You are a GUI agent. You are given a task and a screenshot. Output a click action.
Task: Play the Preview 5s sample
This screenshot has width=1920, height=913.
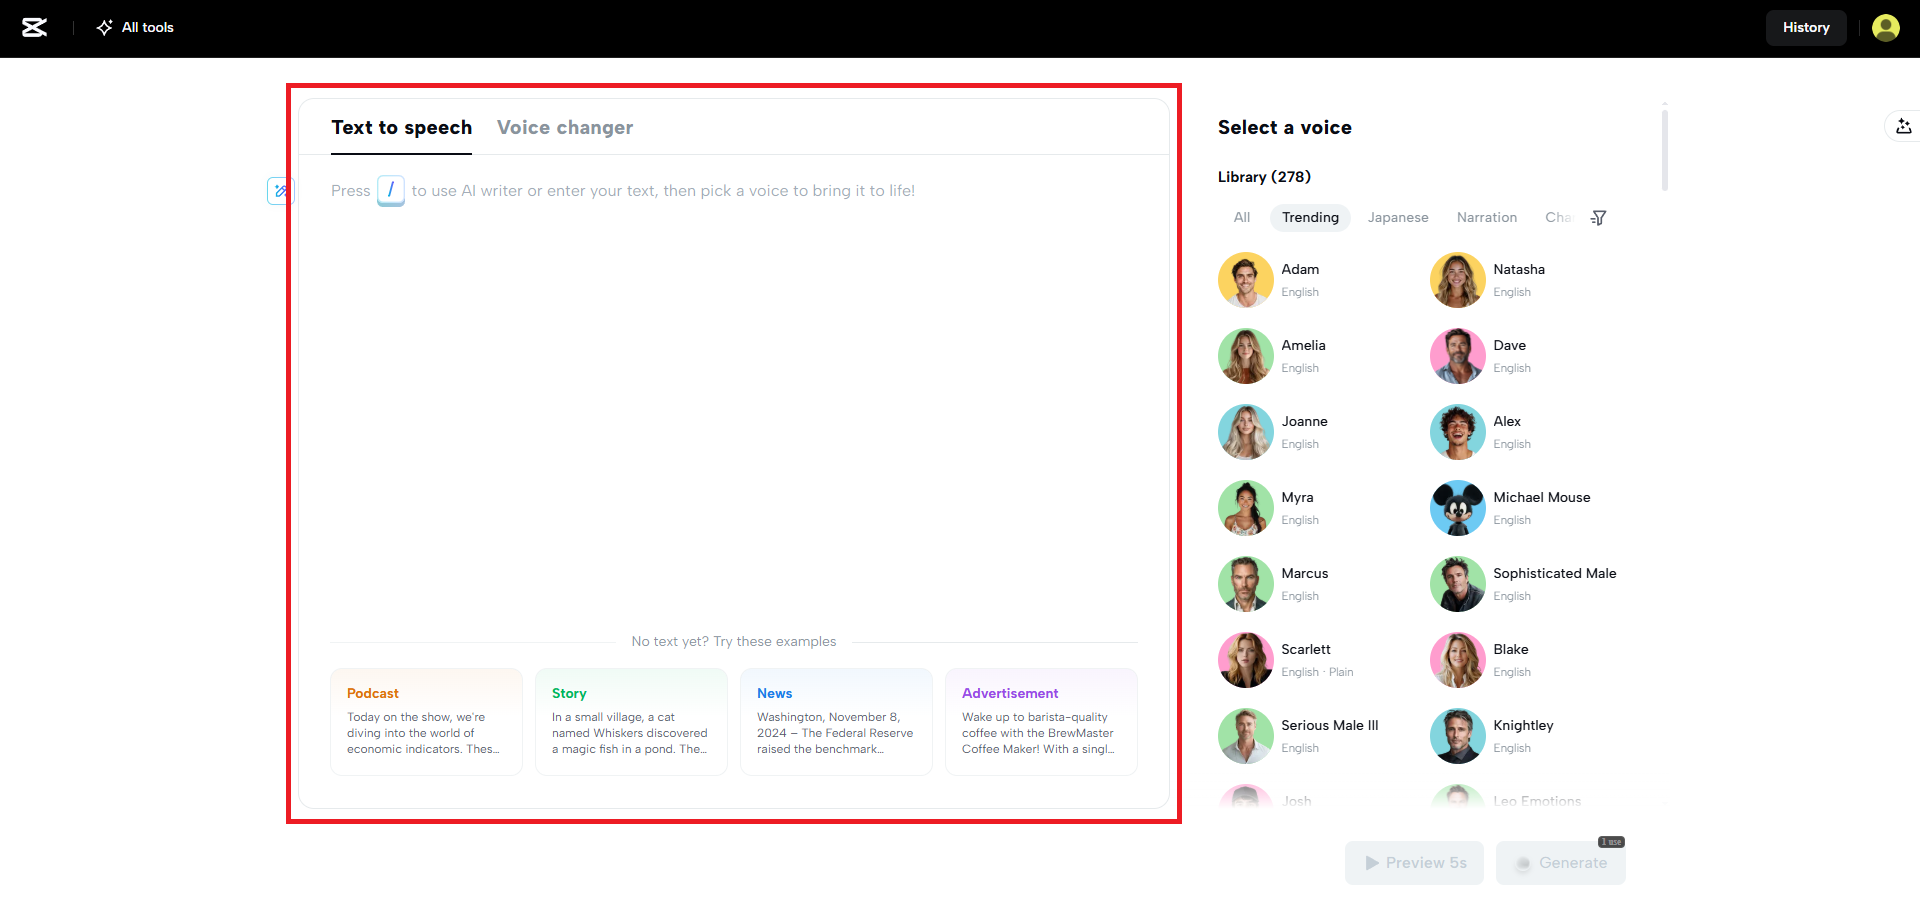tap(1415, 863)
